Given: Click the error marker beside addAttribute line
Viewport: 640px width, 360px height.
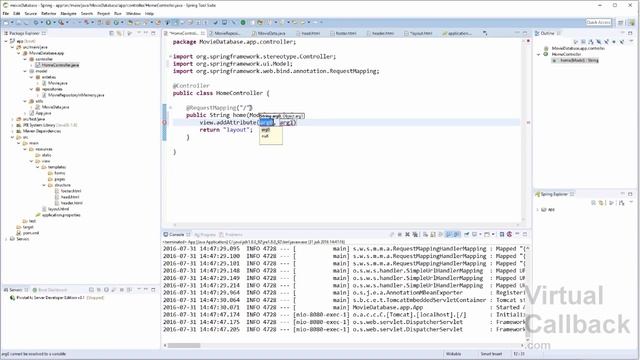Looking at the screenshot, I should coord(165,122).
